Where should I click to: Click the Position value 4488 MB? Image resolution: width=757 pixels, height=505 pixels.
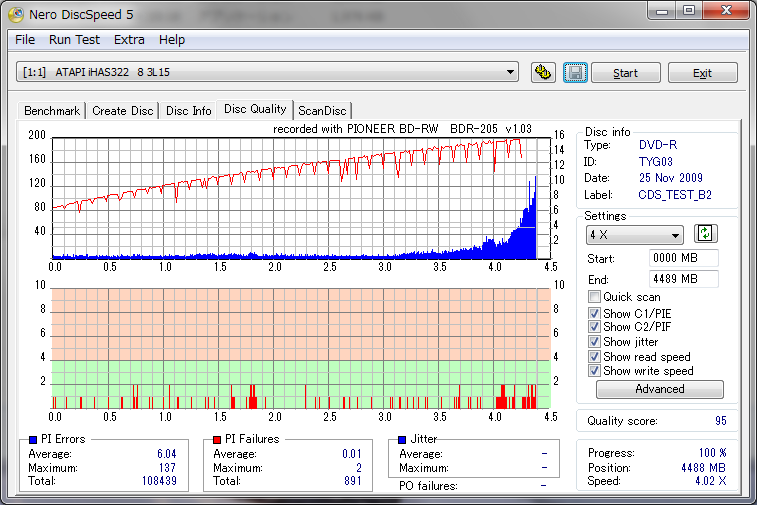click(703, 467)
